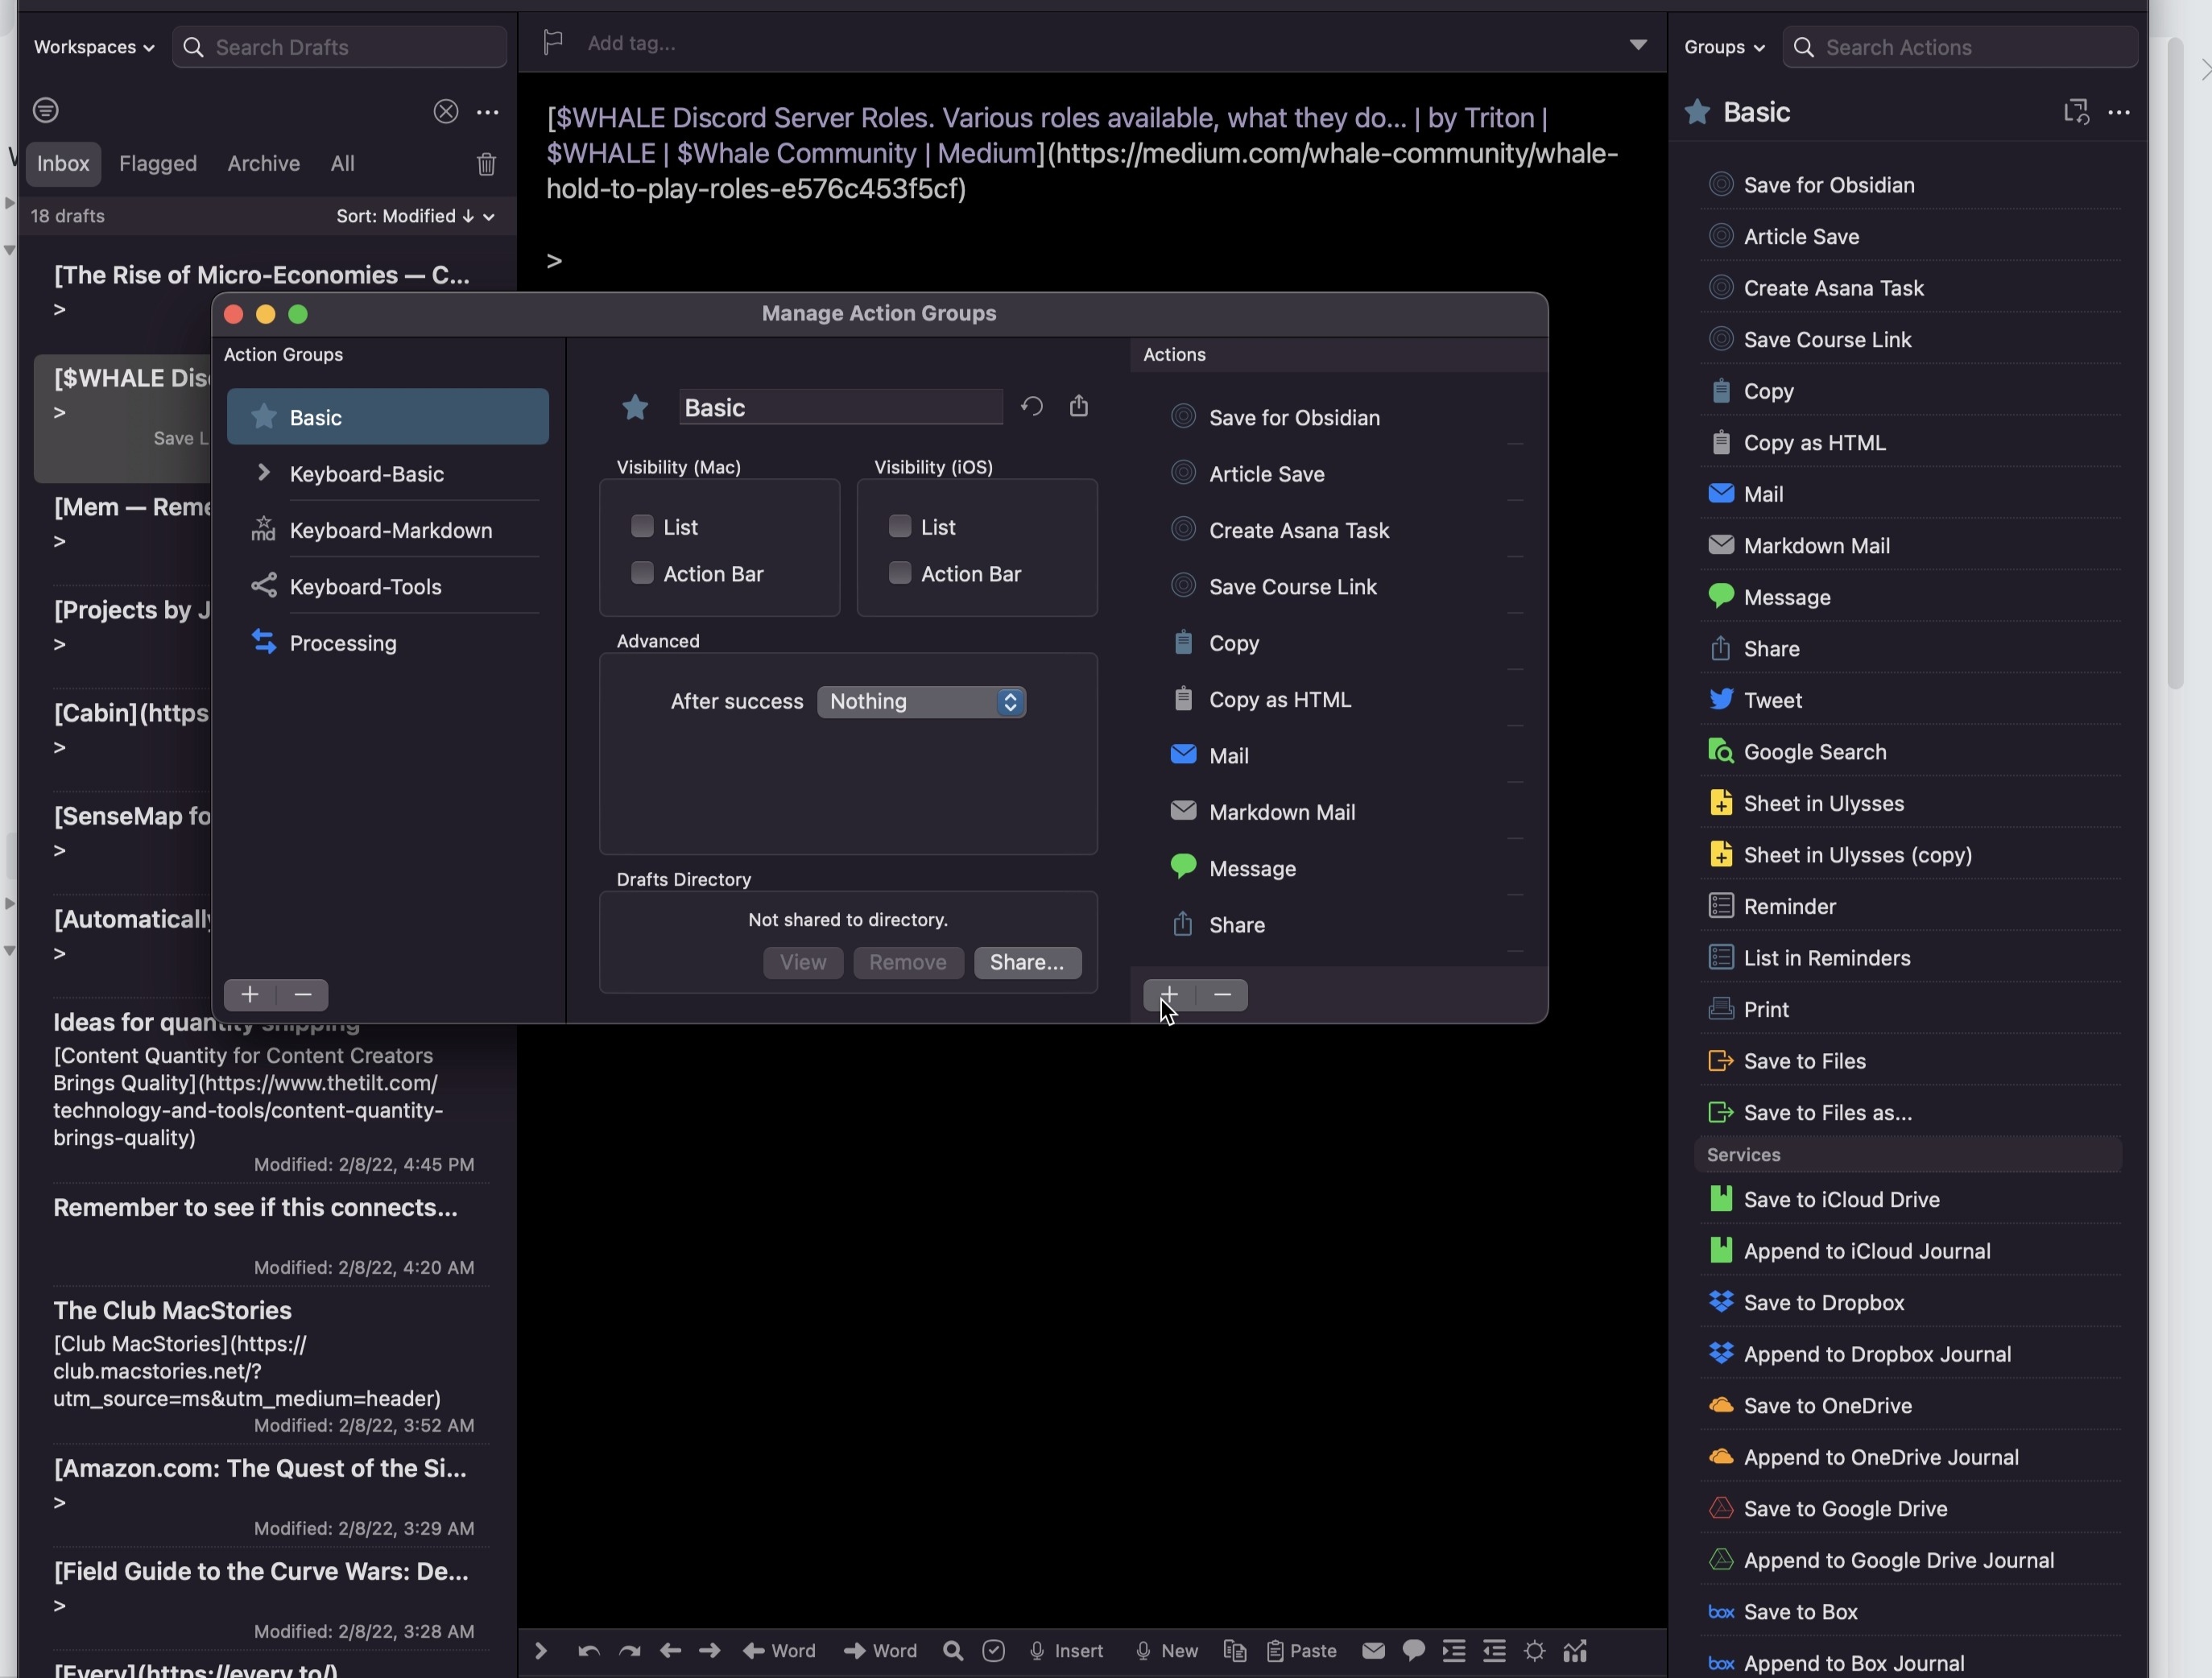This screenshot has height=1678, width=2212.
Task: Open the Groups dropdown
Action: (x=1723, y=47)
